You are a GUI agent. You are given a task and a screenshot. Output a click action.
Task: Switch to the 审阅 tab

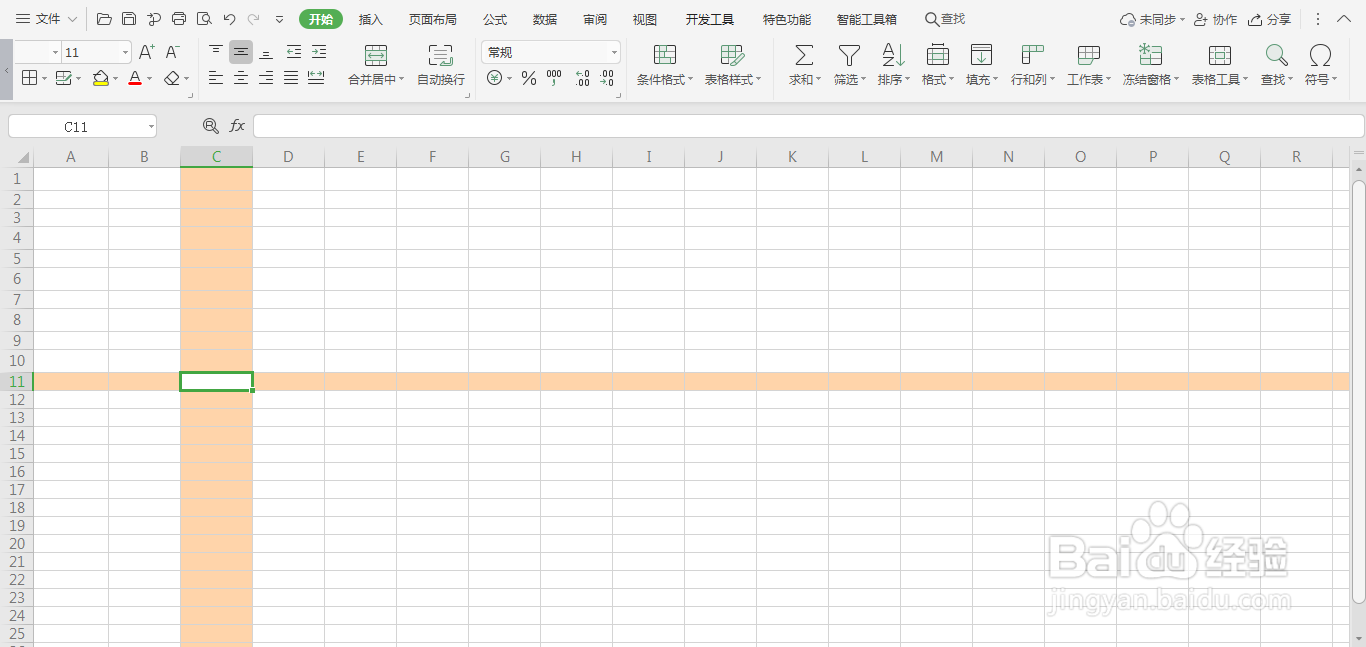[x=595, y=19]
